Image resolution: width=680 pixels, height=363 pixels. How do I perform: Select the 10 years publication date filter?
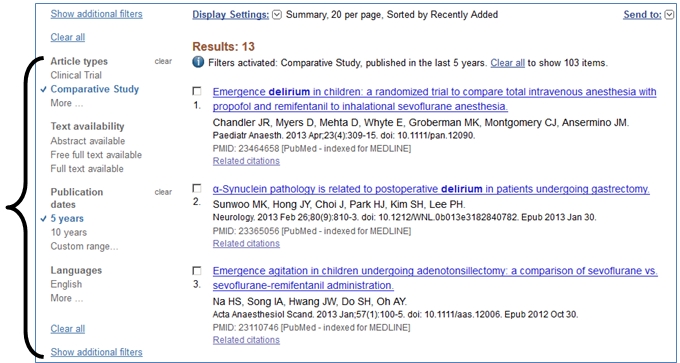[69, 232]
